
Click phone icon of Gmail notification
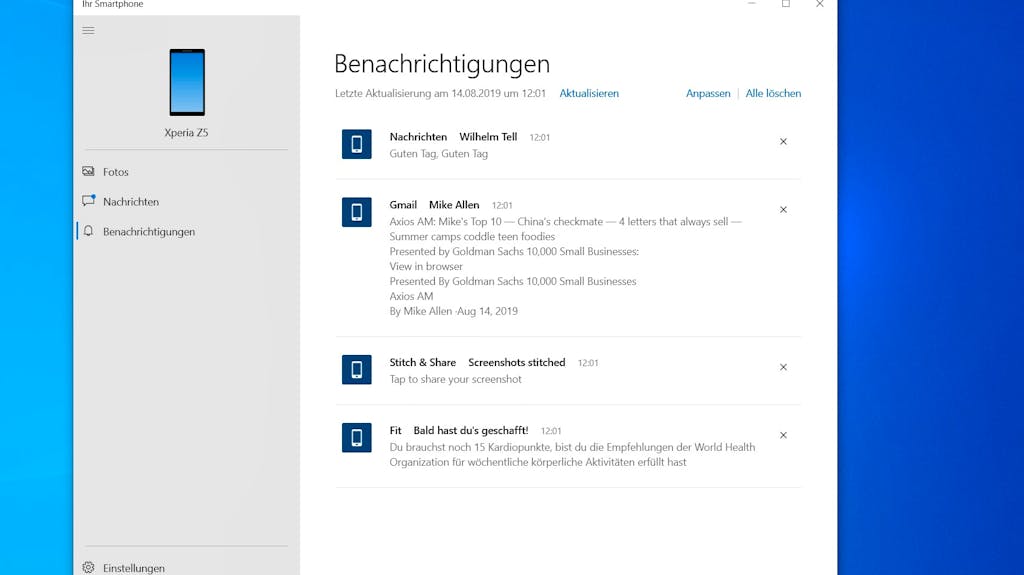pyautogui.click(x=357, y=212)
